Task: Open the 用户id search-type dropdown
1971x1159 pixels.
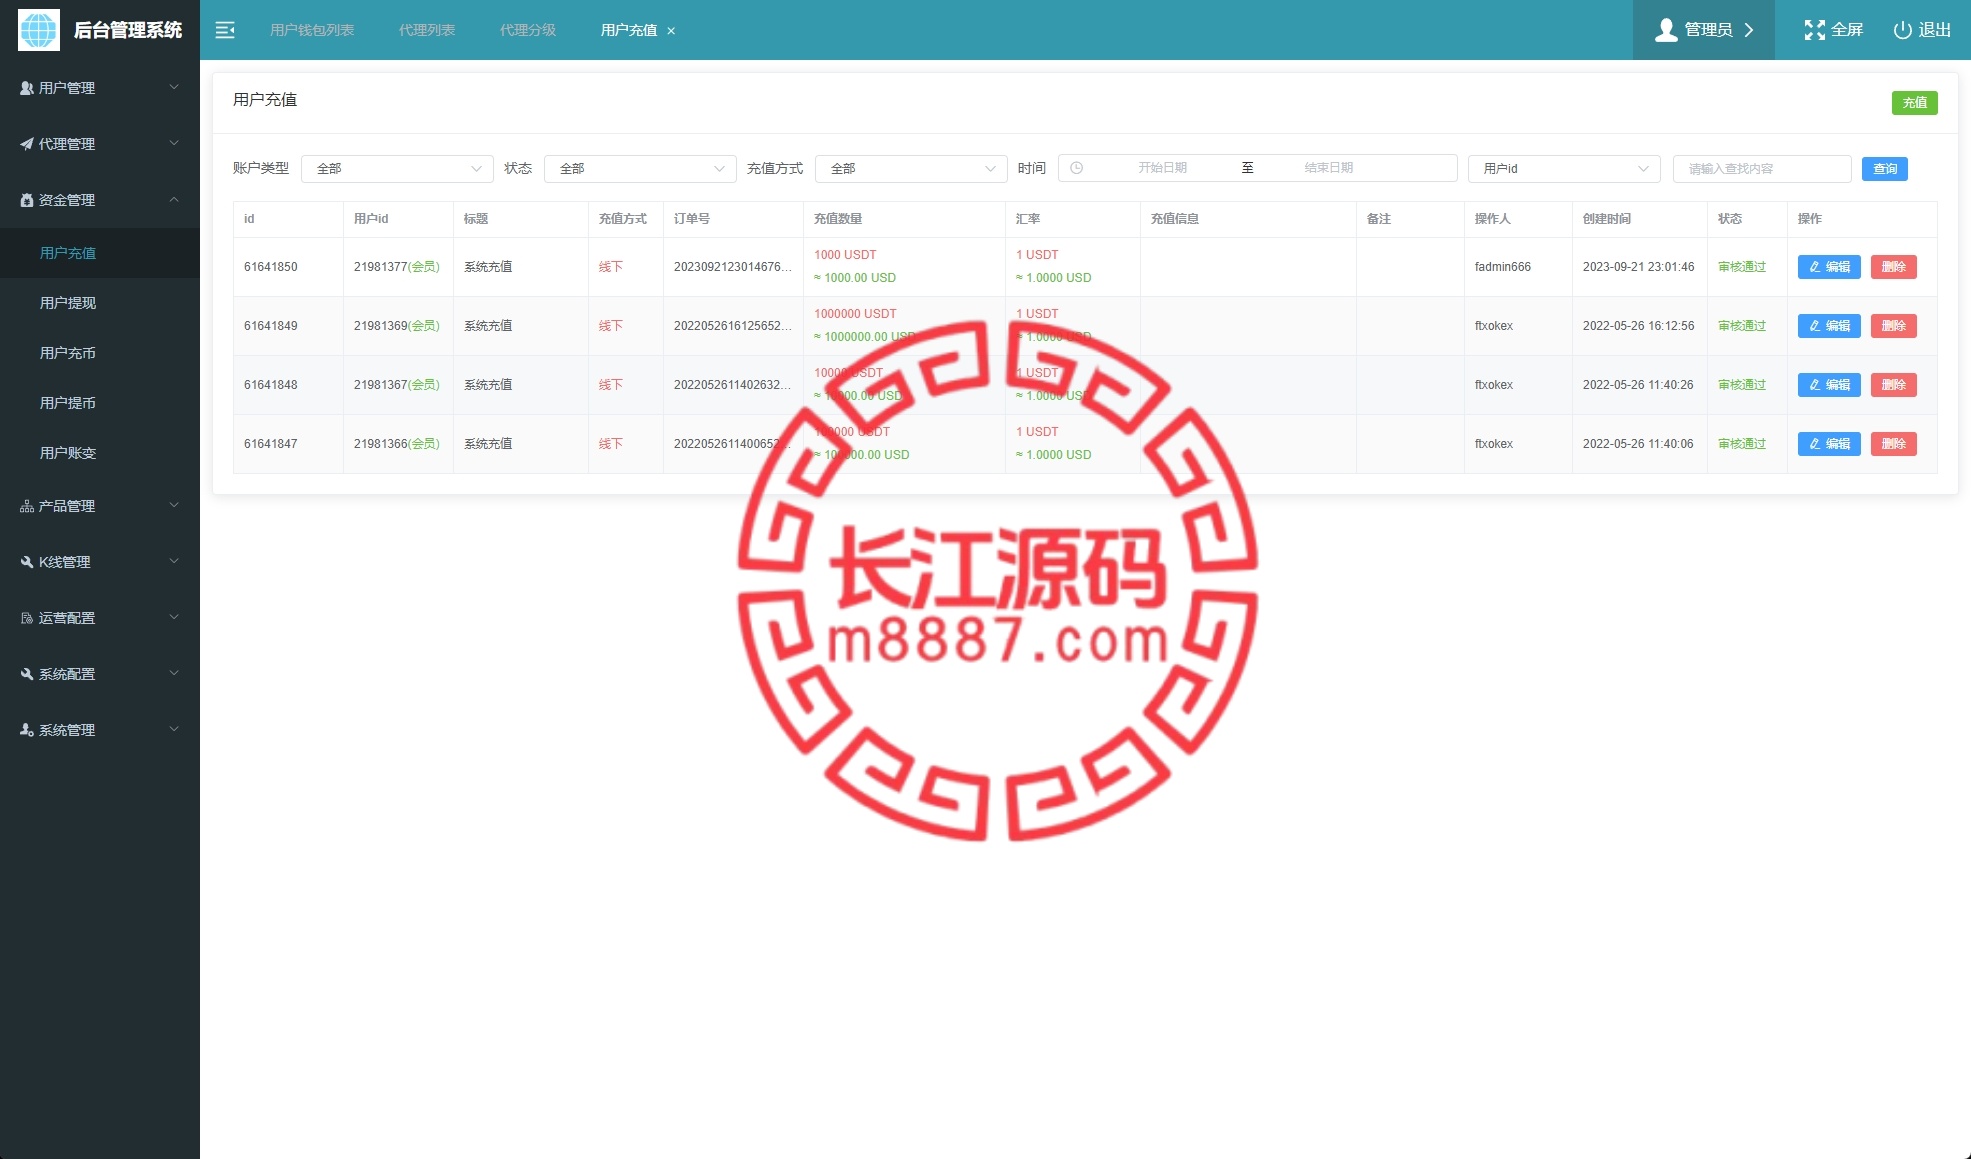Action: [x=1564, y=168]
